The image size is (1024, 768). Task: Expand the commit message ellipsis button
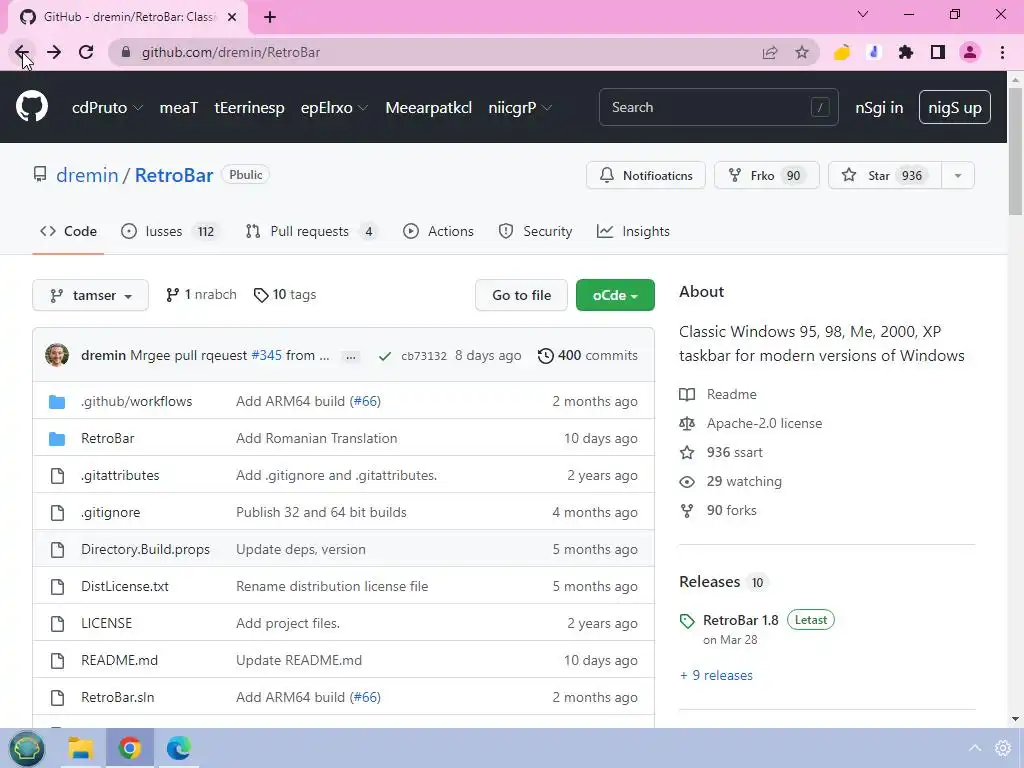tap(351, 357)
